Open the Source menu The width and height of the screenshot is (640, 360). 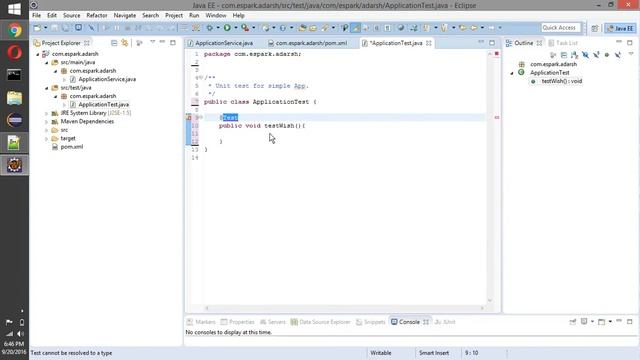pyautogui.click(x=71, y=15)
